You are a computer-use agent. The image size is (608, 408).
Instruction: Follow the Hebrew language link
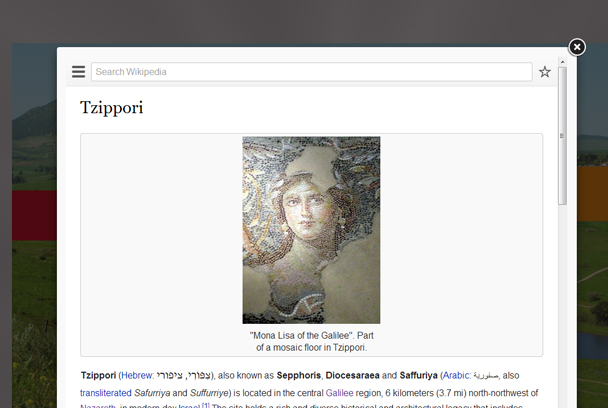pos(137,375)
